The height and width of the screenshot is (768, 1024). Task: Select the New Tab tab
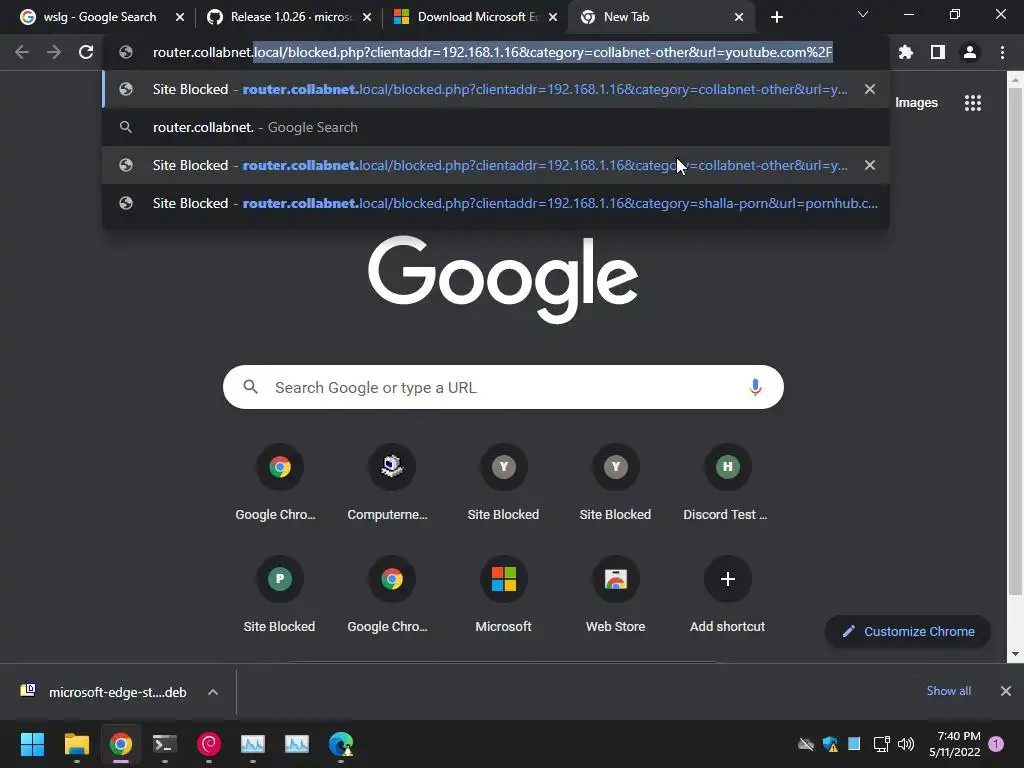[662, 17]
